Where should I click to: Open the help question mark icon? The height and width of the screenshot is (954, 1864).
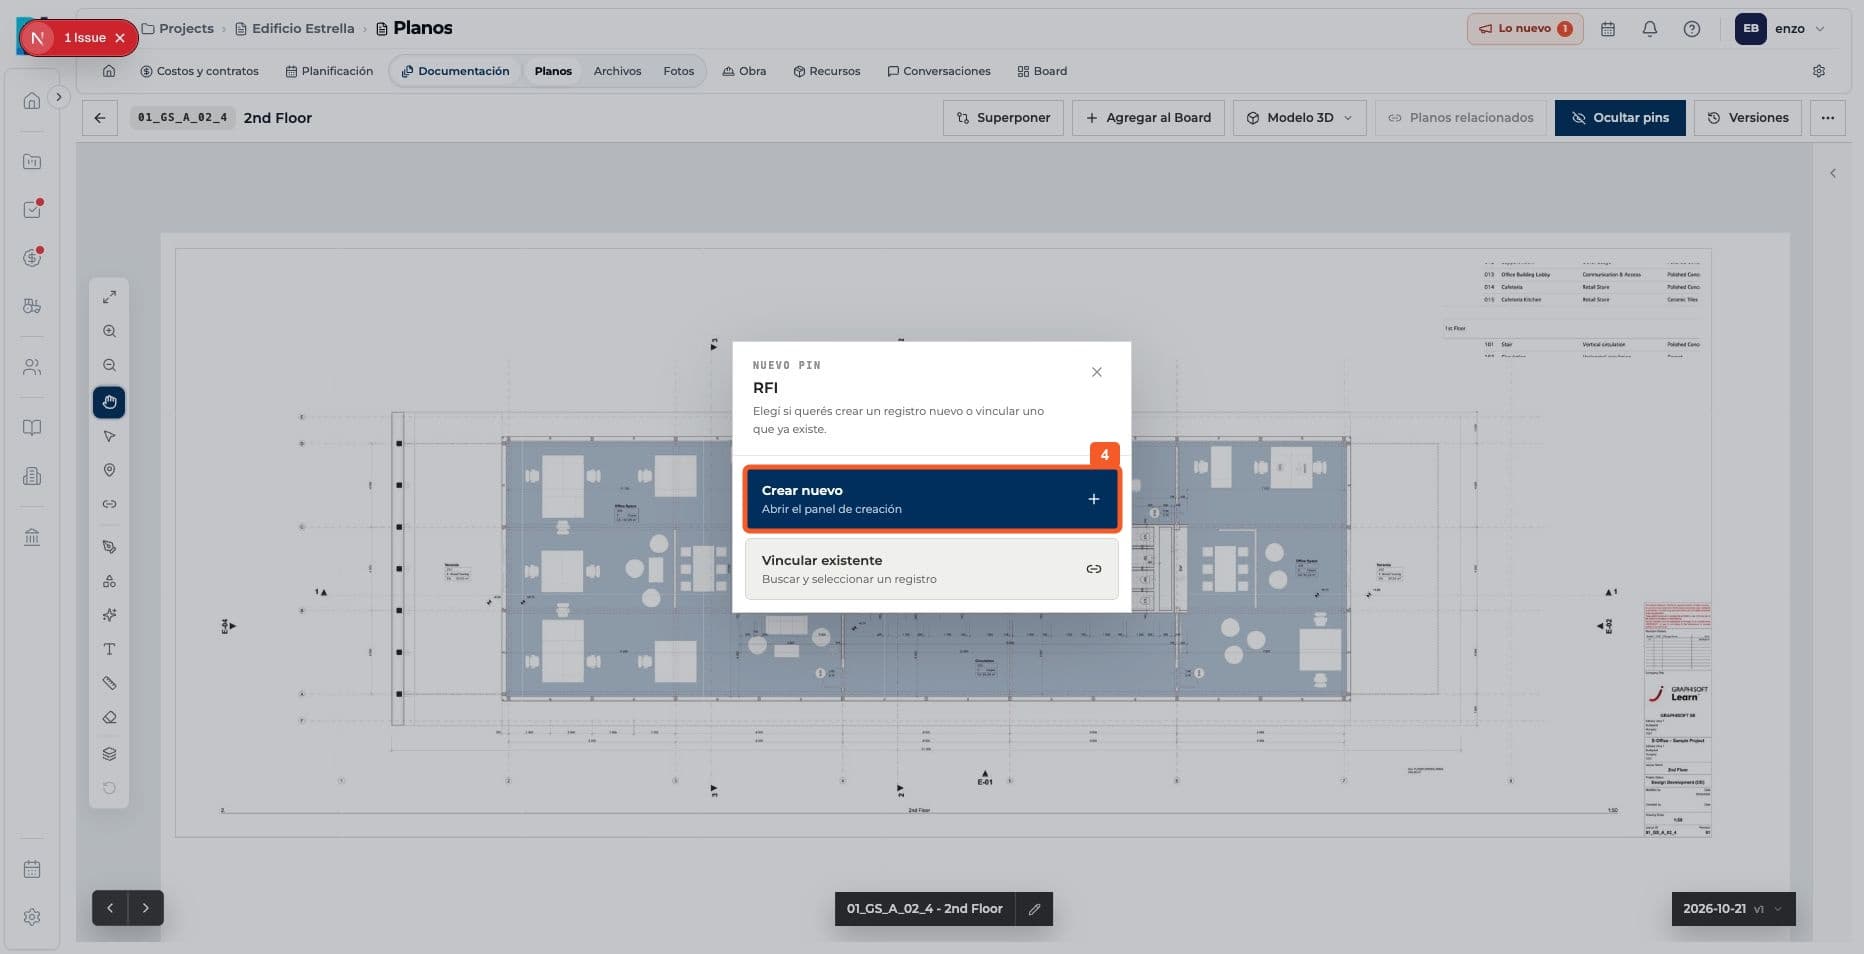coord(1692,29)
